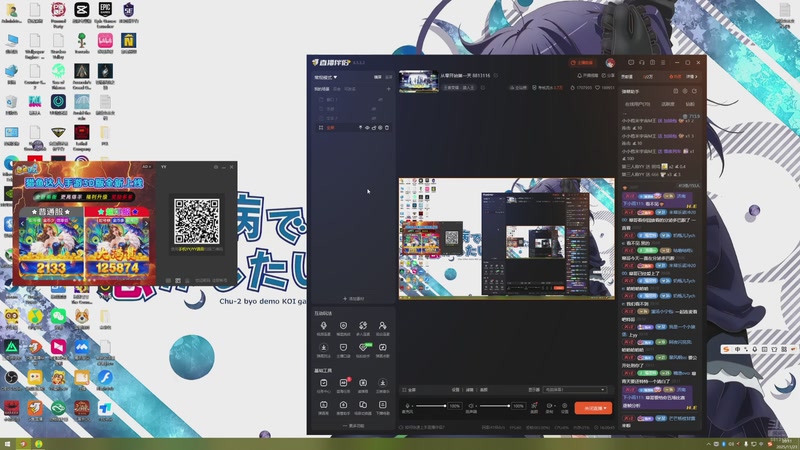Click the bell stream-reminder icon
The height and width of the screenshot is (450, 800).
pyautogui.click(x=580, y=76)
